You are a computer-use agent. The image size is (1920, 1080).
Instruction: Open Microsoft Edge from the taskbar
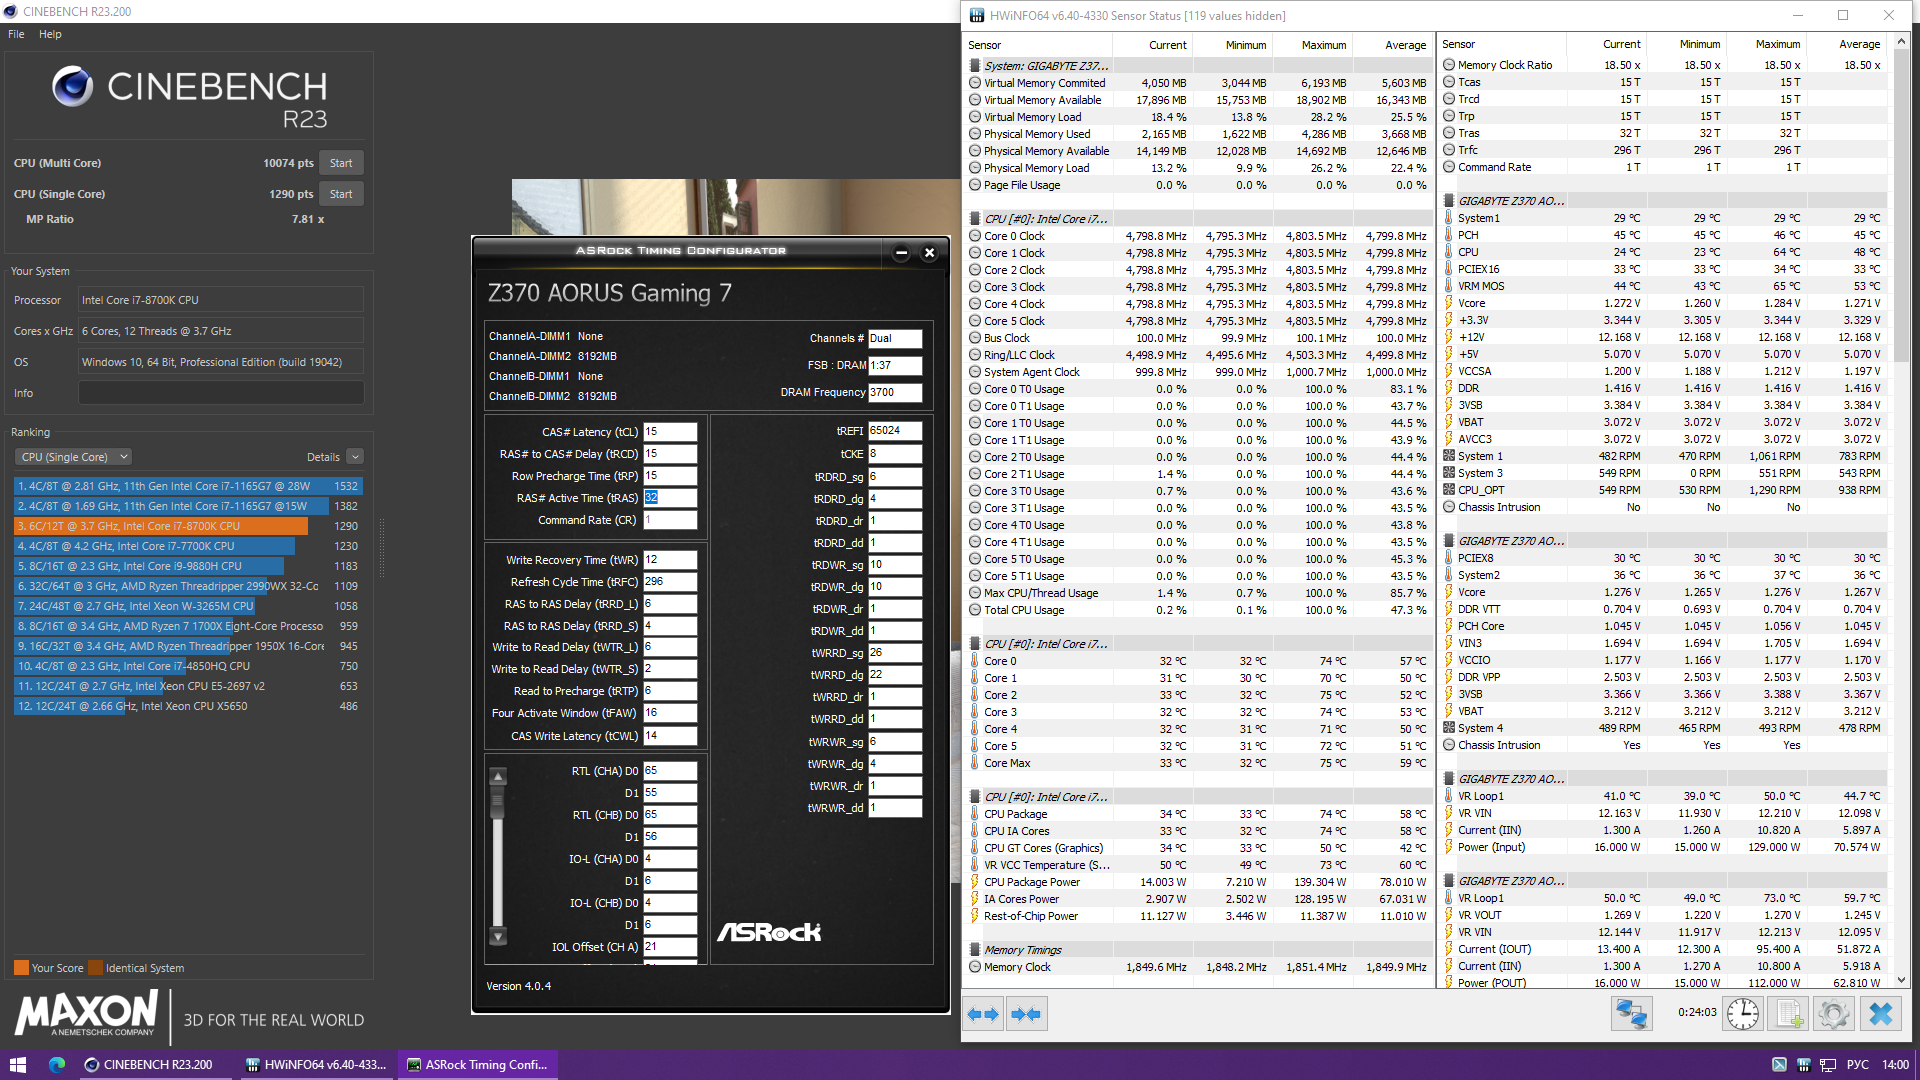(x=57, y=1064)
